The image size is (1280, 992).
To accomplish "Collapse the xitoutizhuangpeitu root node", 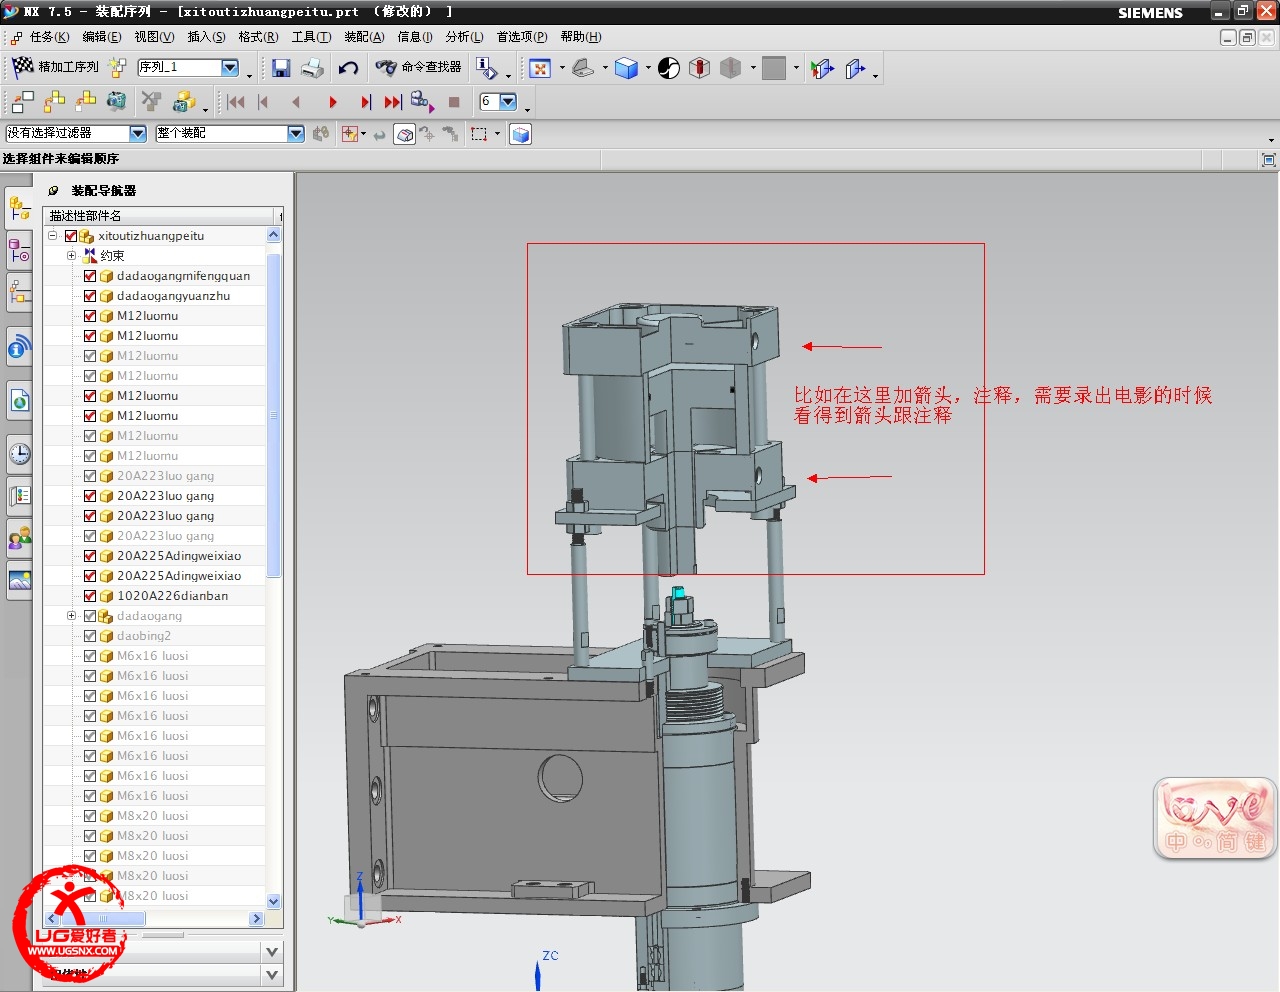I will click(x=53, y=236).
